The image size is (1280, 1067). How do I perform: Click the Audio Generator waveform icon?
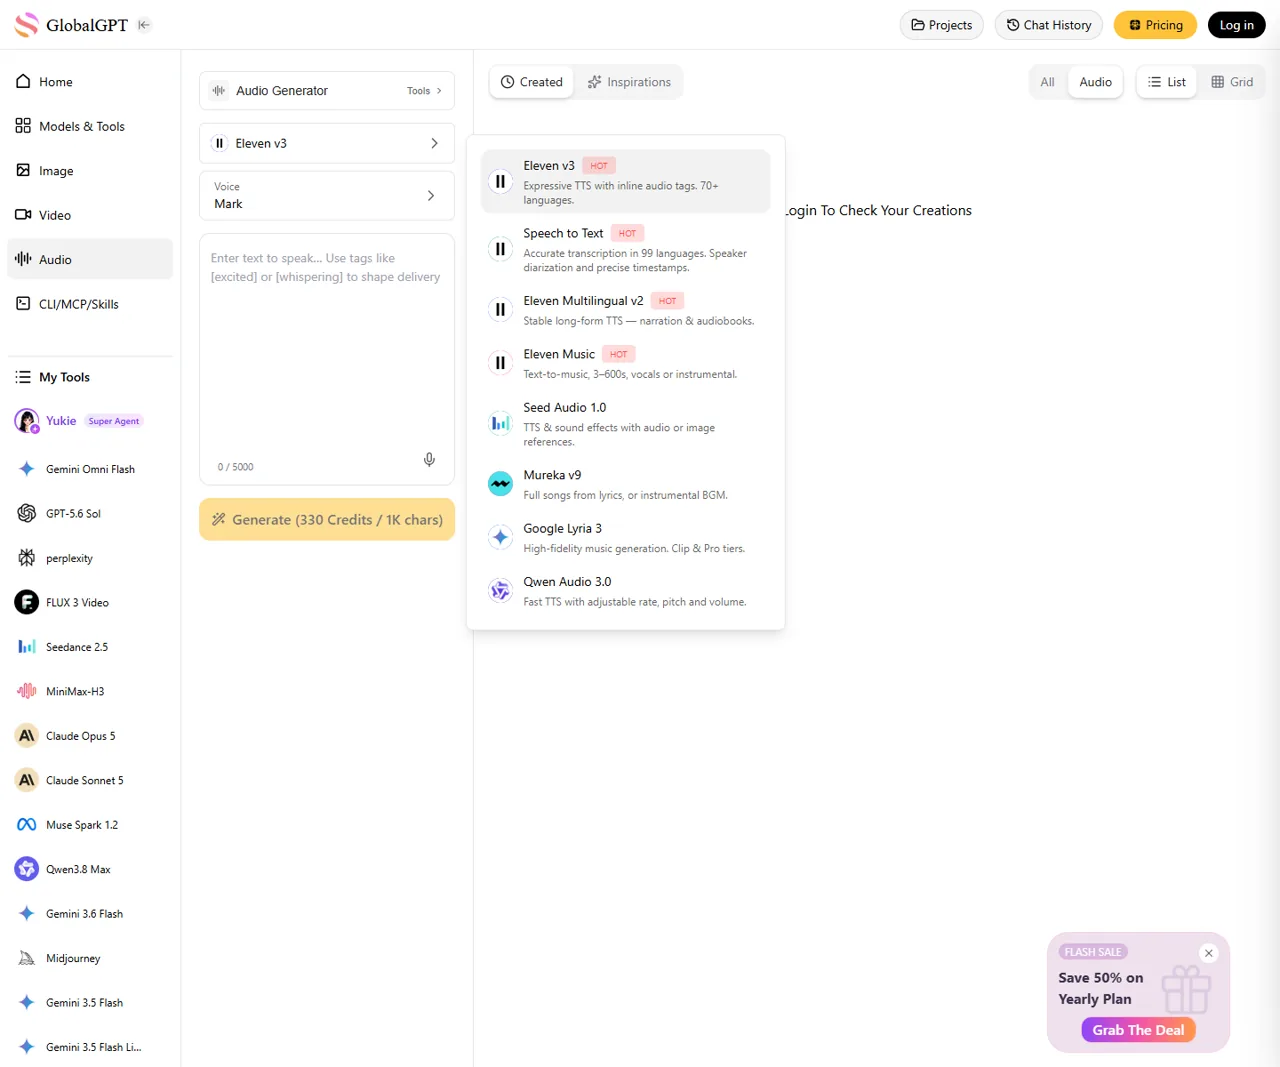(219, 91)
